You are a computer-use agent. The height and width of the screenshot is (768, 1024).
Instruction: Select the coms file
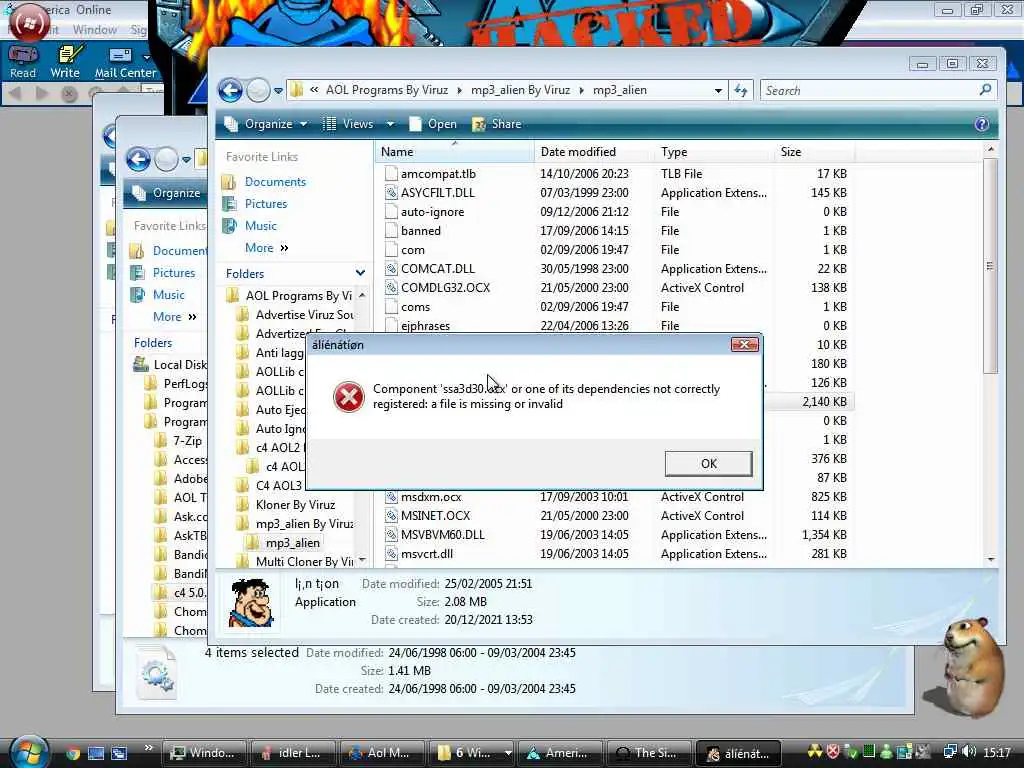coord(415,306)
